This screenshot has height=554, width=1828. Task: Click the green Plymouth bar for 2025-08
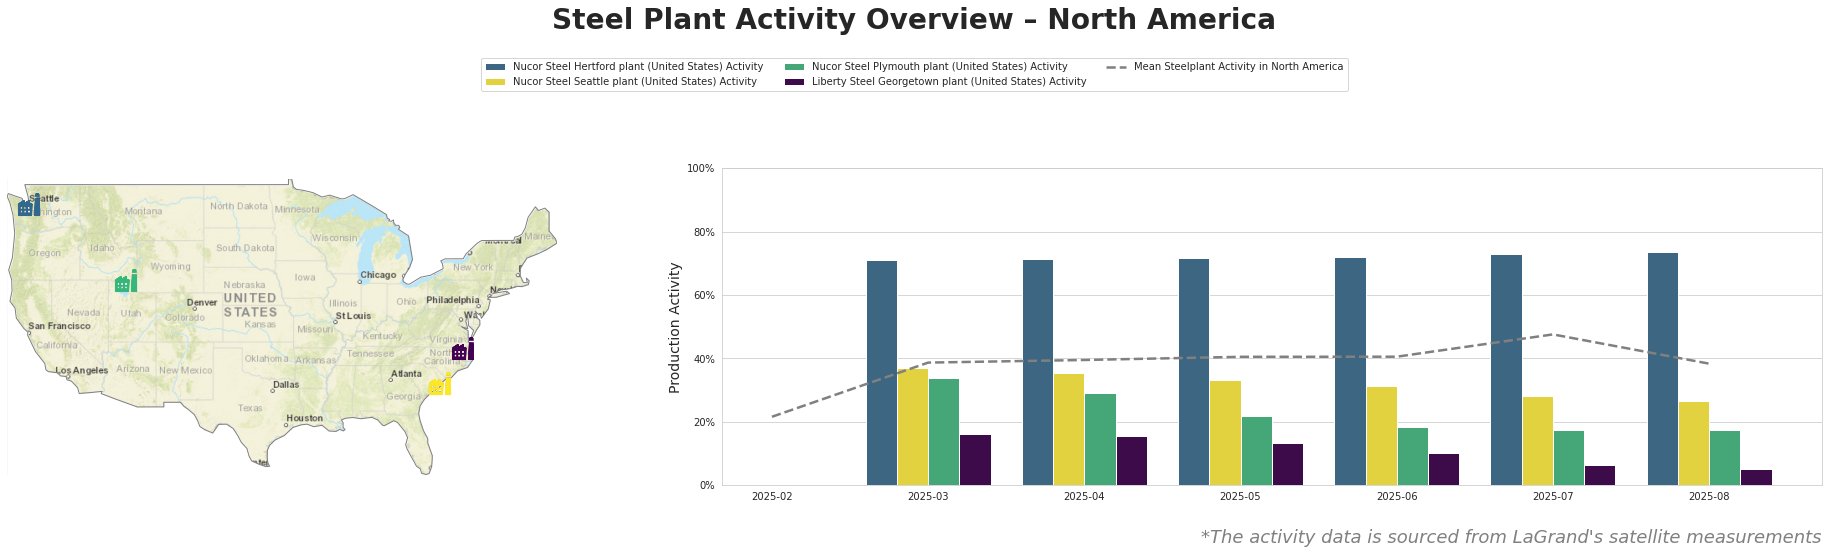pos(1724,458)
